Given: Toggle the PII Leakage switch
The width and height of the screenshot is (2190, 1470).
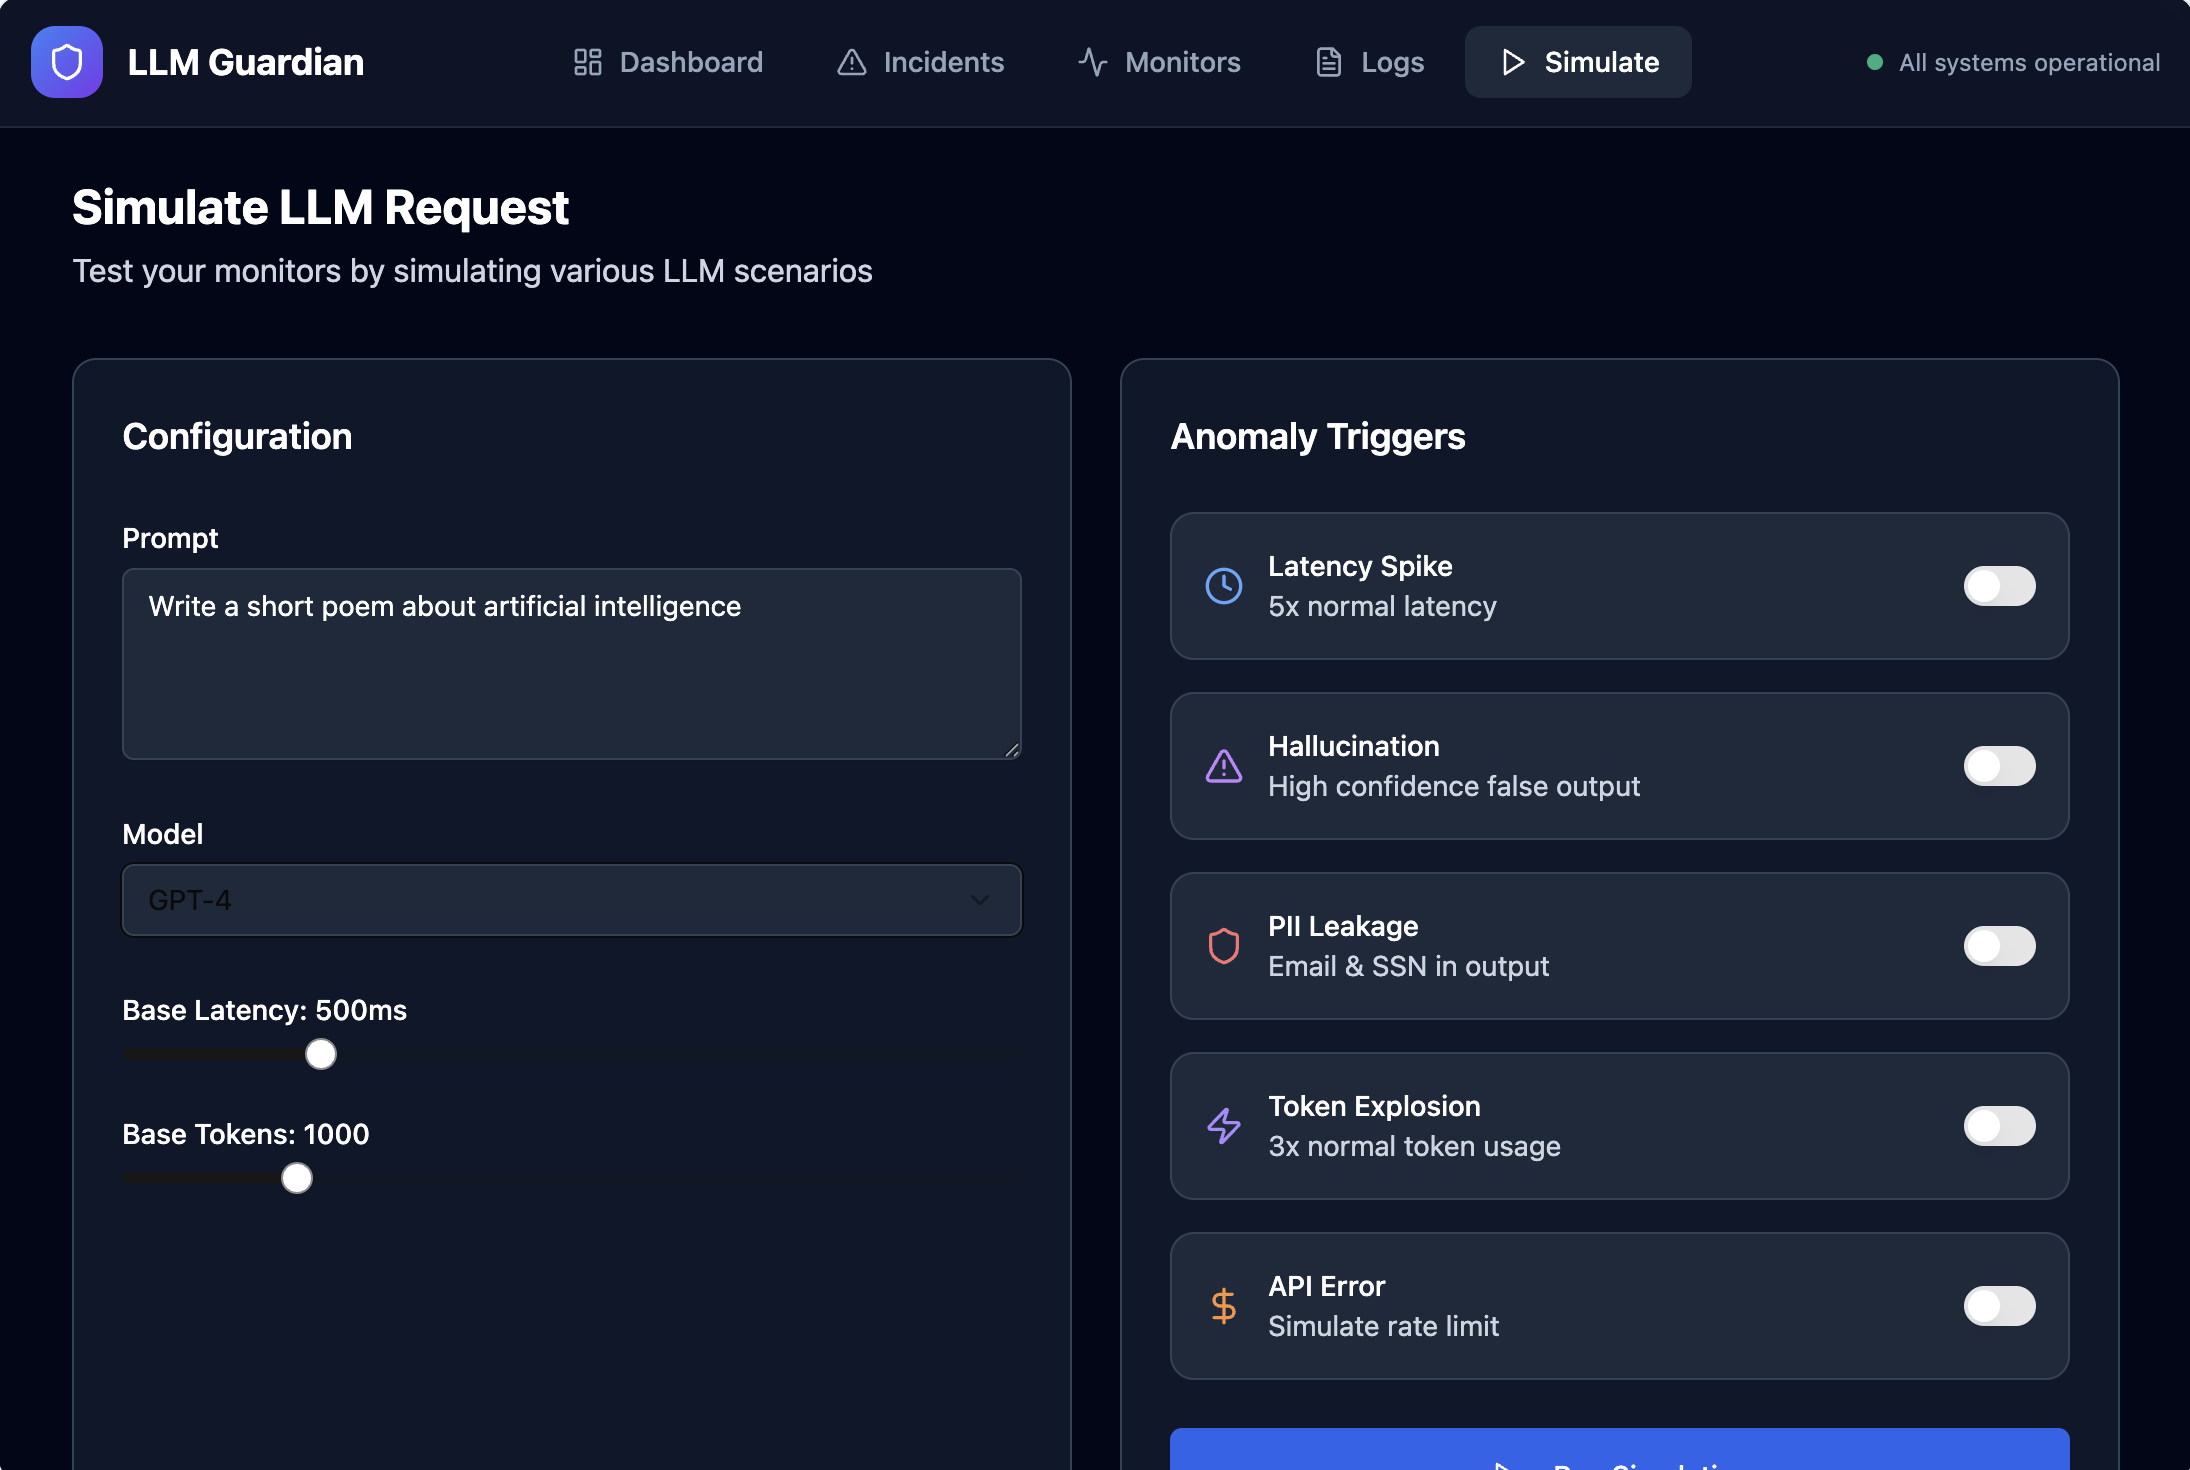Looking at the screenshot, I should 1999,946.
